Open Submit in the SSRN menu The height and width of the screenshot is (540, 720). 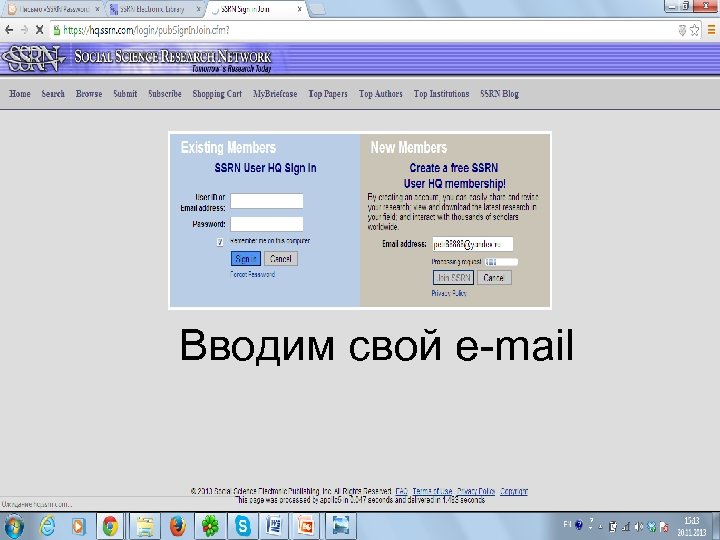click(125, 94)
